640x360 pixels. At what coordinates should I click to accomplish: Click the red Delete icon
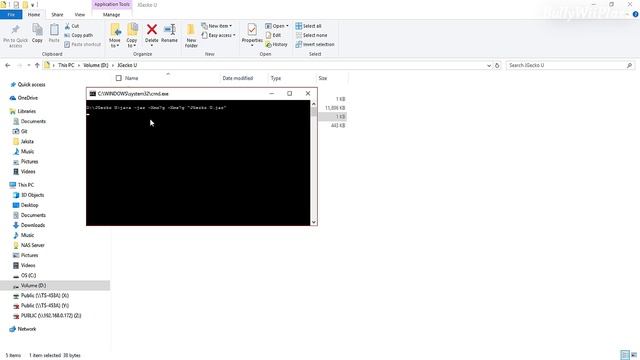(x=151, y=29)
